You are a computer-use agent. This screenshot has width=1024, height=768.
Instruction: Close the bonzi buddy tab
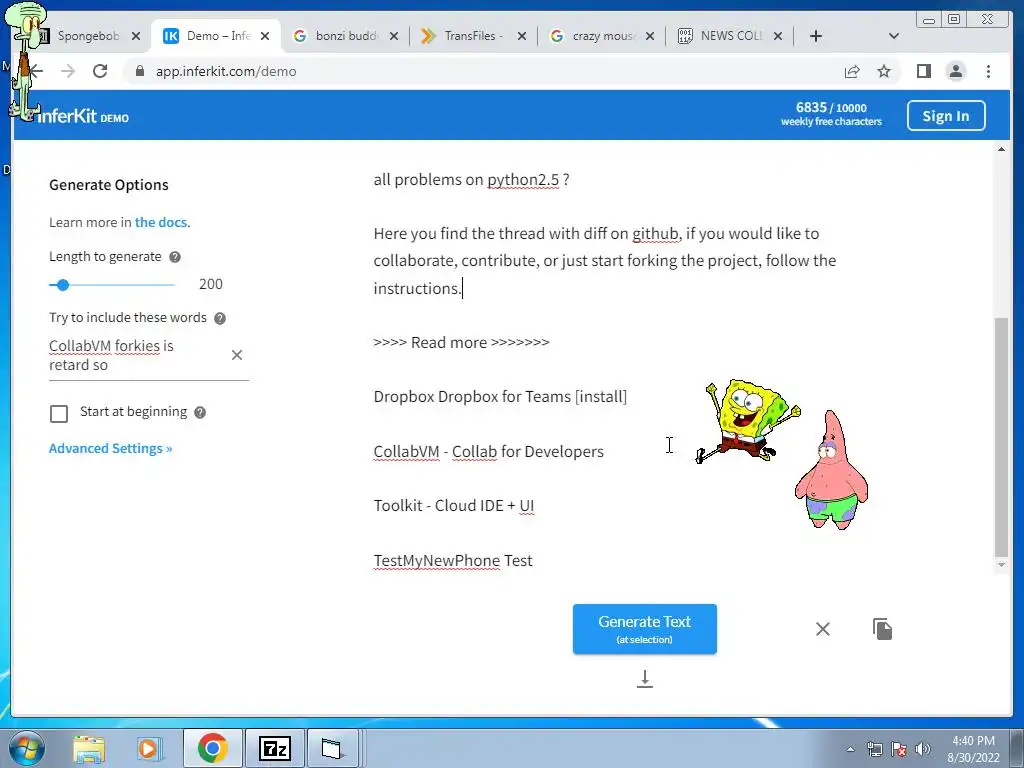pyautogui.click(x=394, y=36)
